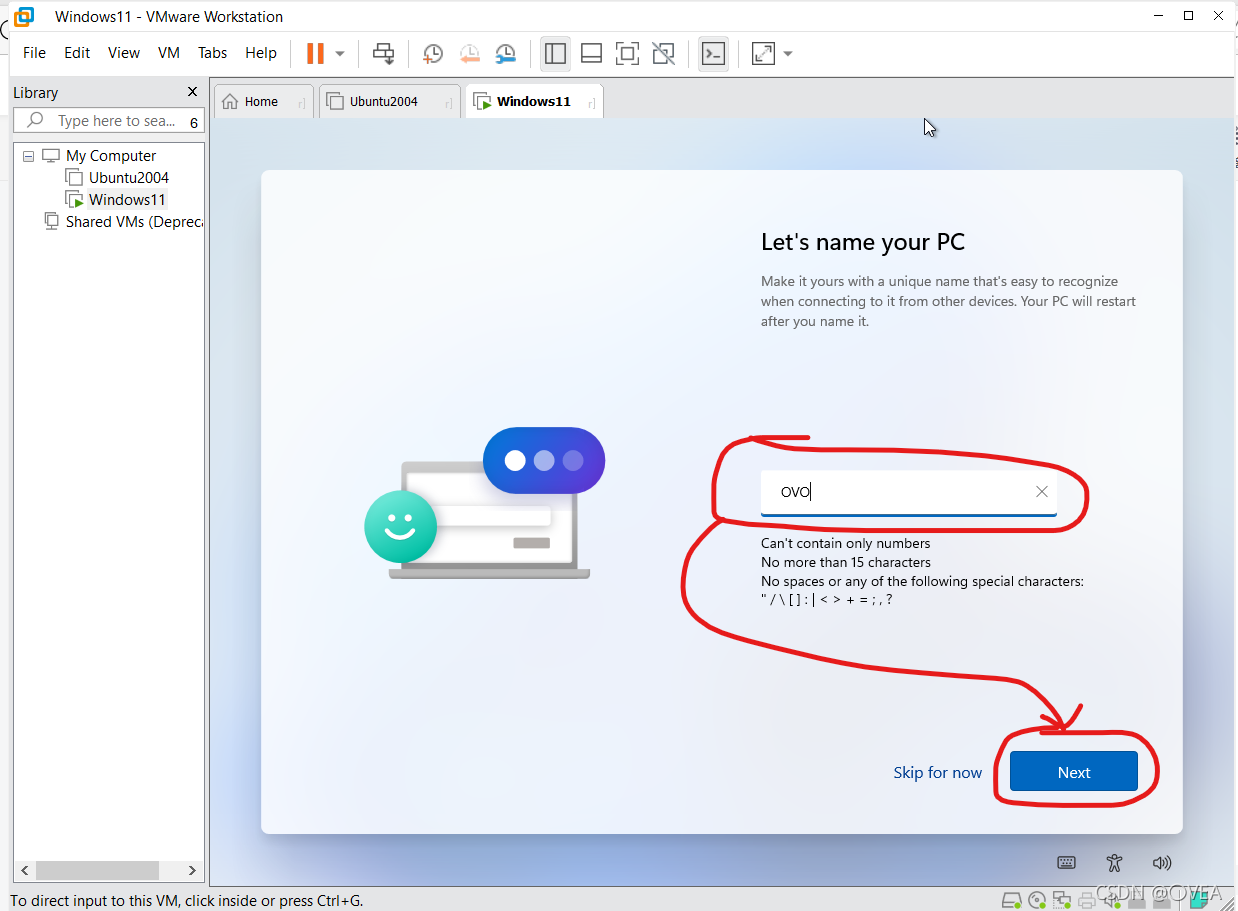Image resolution: width=1238 pixels, height=911 pixels.
Task: Switch to the Home tab
Action: click(x=262, y=101)
